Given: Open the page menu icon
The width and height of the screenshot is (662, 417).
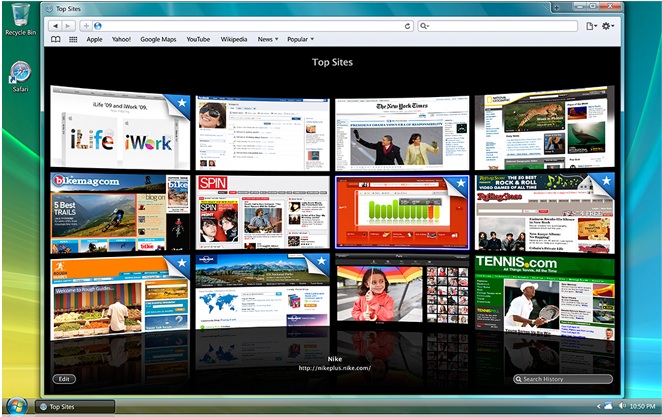Looking at the screenshot, I should click(591, 26).
